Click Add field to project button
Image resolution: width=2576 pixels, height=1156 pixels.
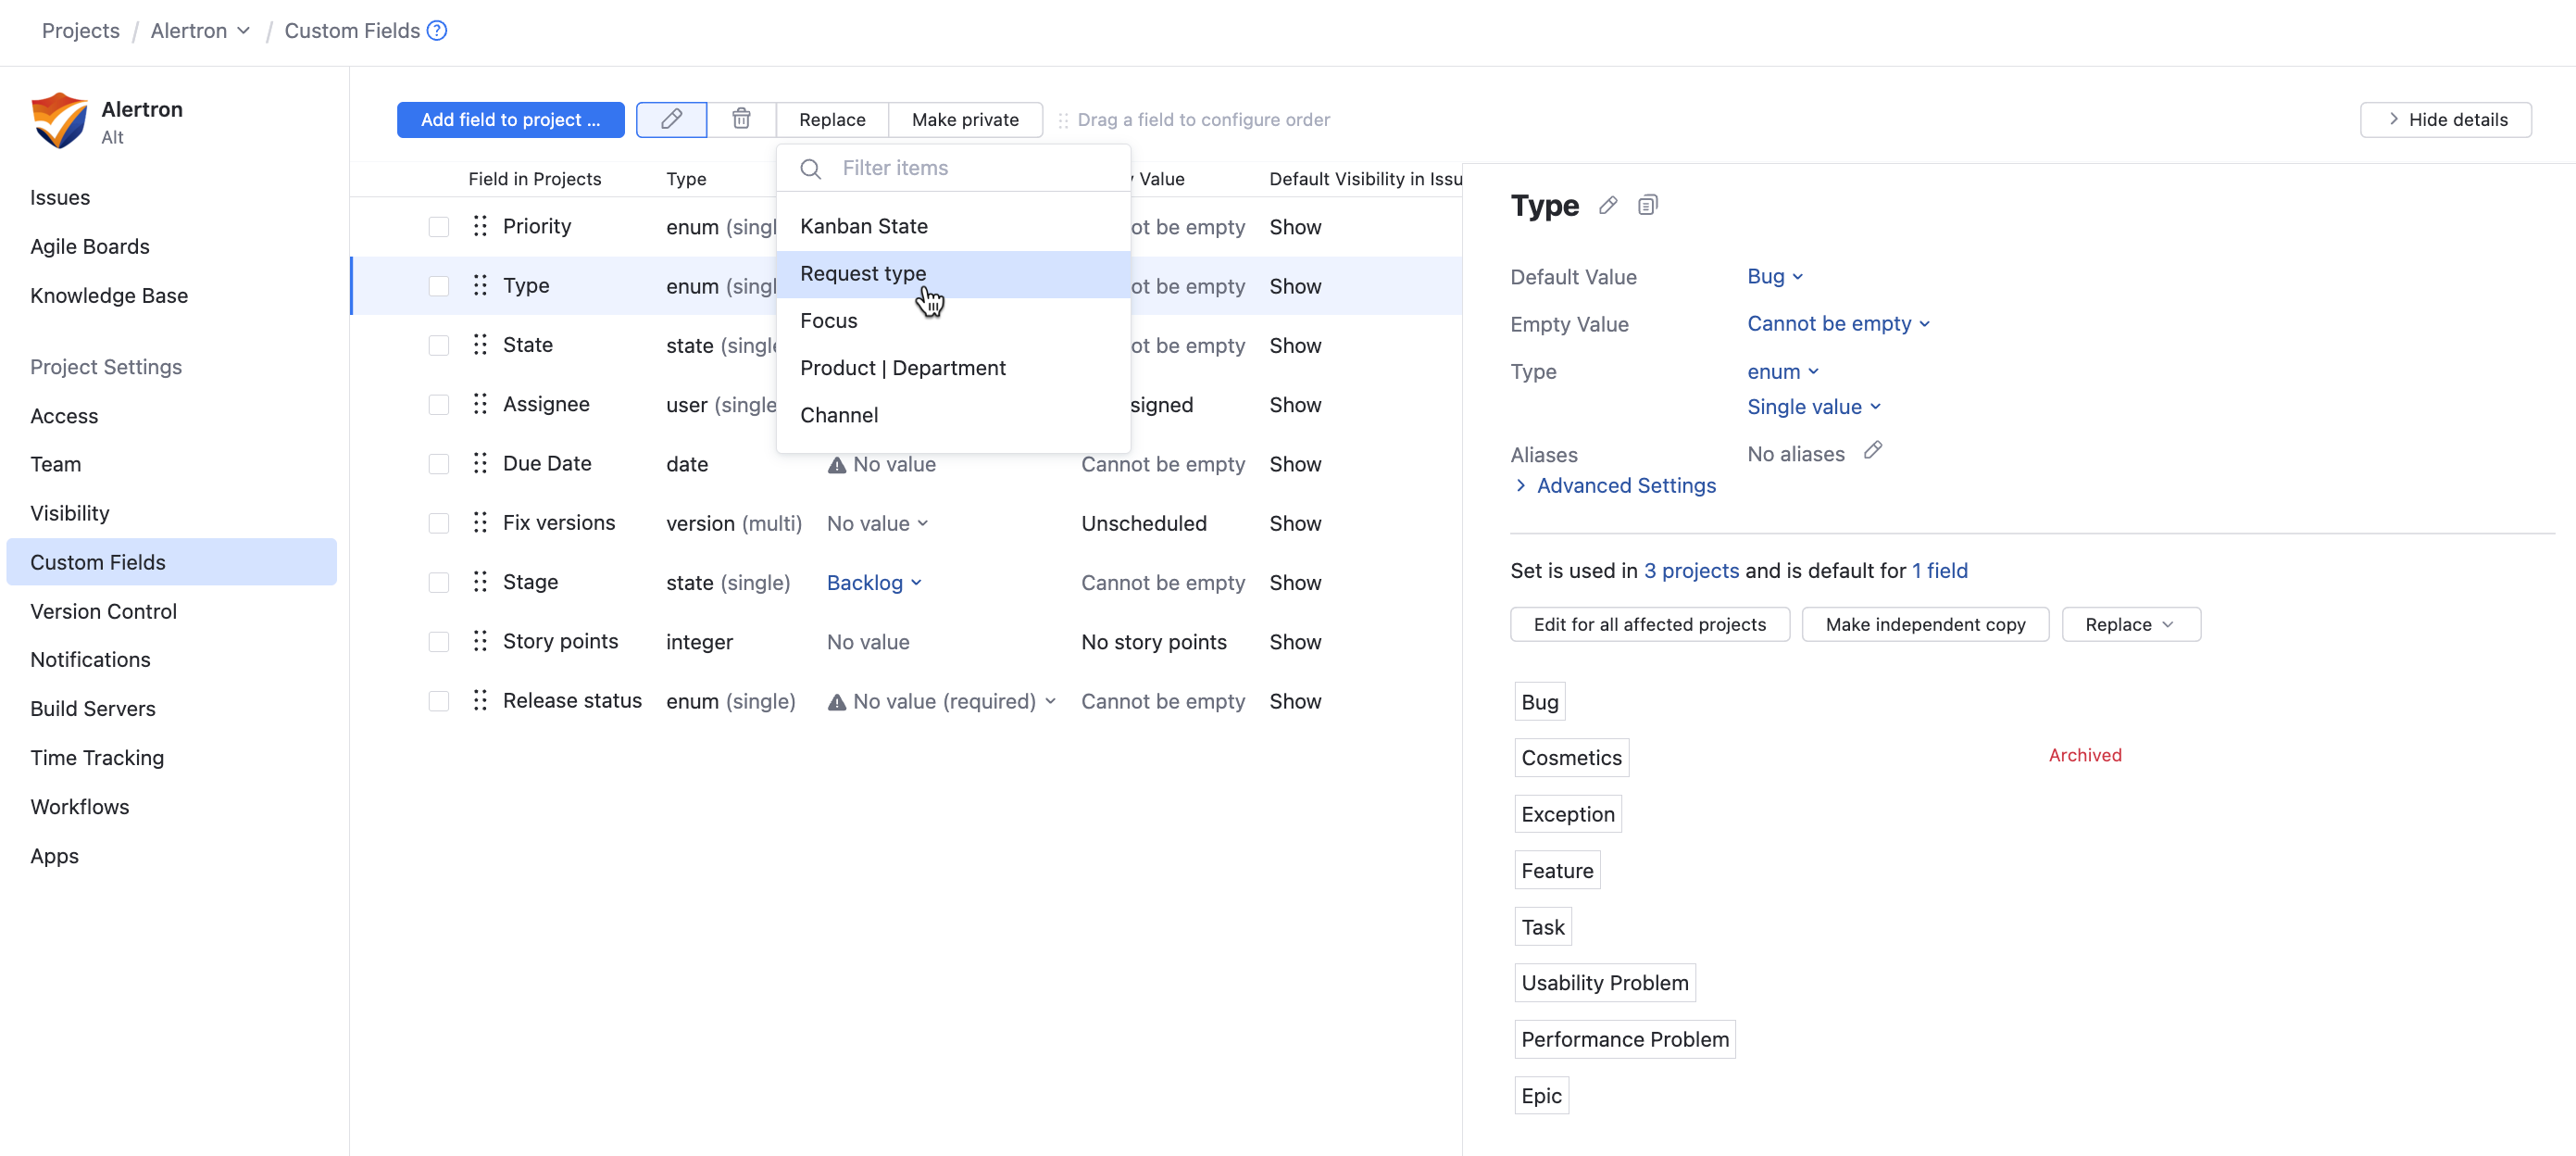click(510, 119)
